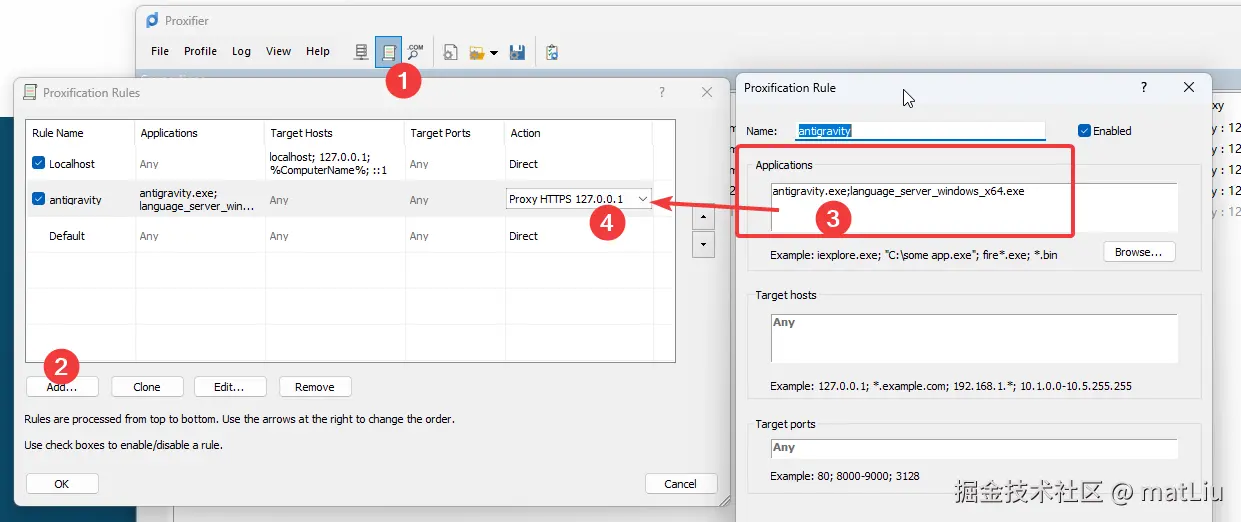Click the Open Profile folder icon
The height and width of the screenshot is (522, 1241).
point(477,52)
